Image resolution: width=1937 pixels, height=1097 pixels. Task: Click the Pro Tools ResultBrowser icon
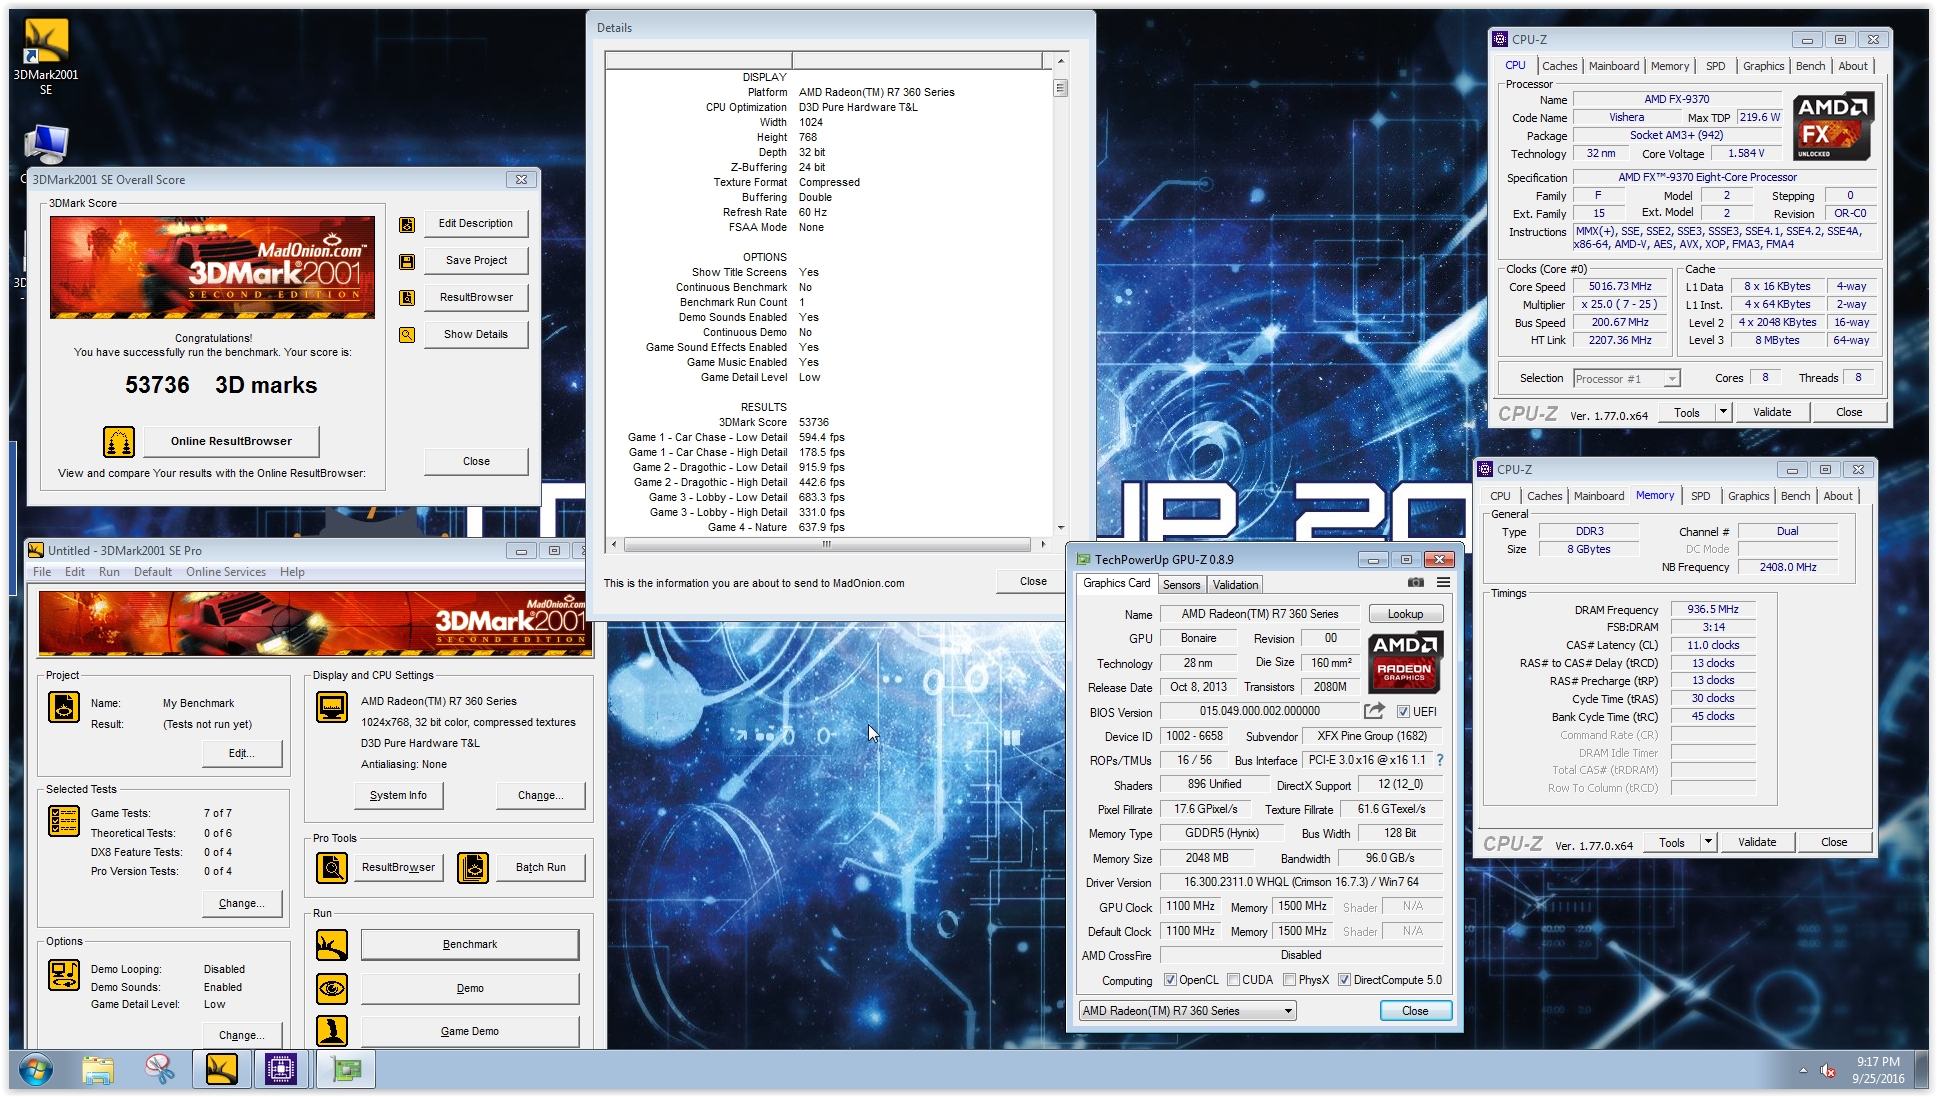(332, 868)
